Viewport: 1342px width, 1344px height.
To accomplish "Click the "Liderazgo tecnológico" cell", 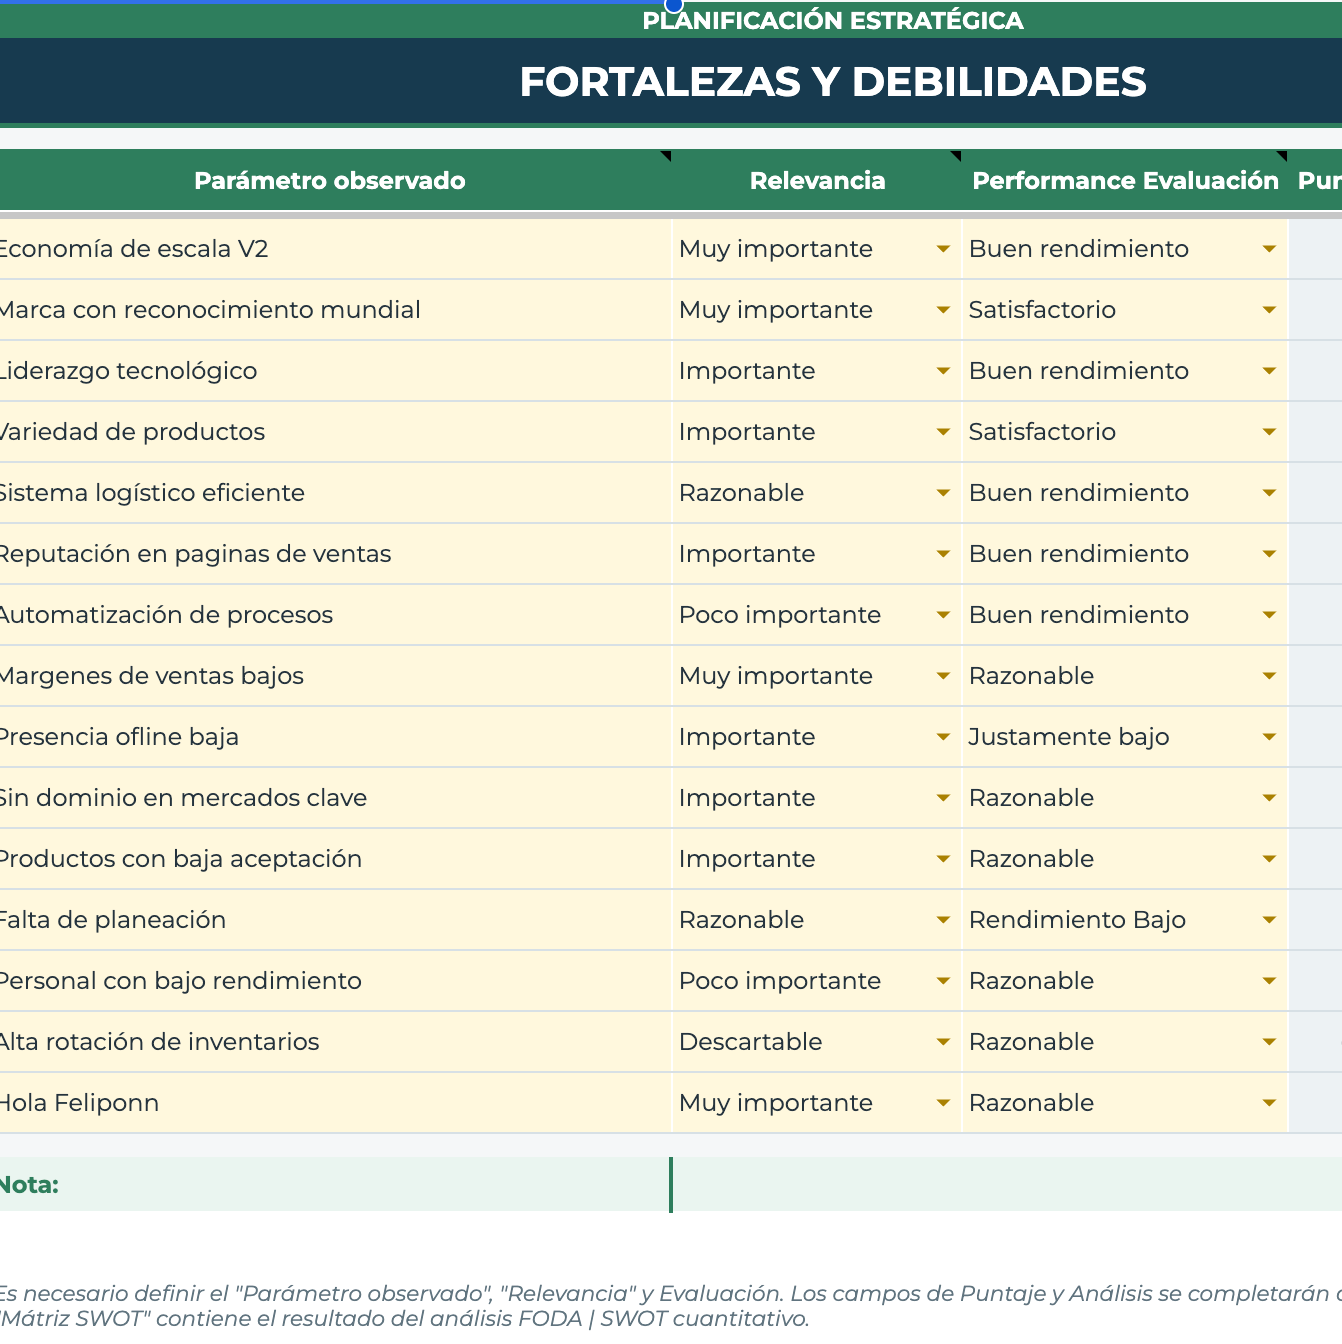I will click(335, 371).
